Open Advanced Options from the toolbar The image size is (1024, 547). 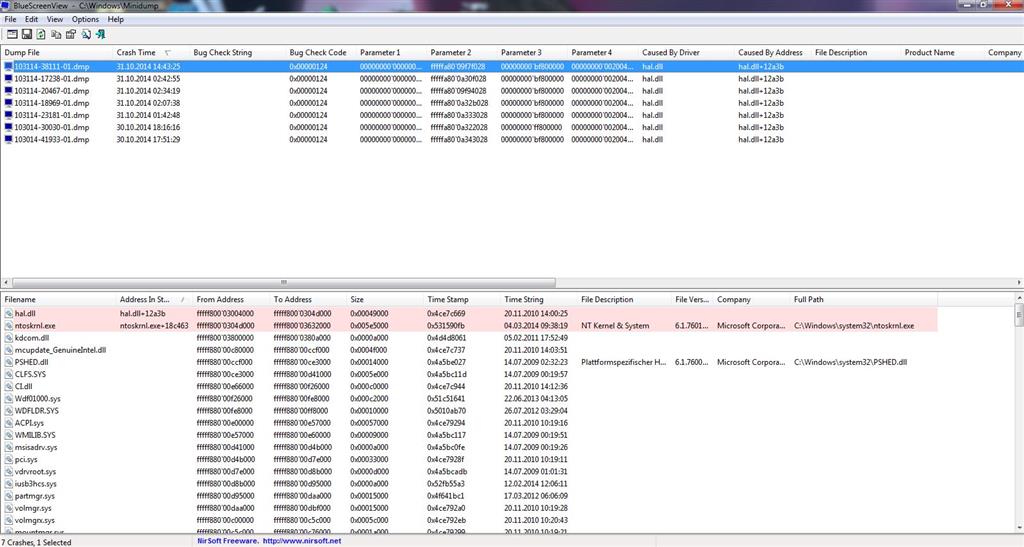pyautogui.click(x=12, y=34)
